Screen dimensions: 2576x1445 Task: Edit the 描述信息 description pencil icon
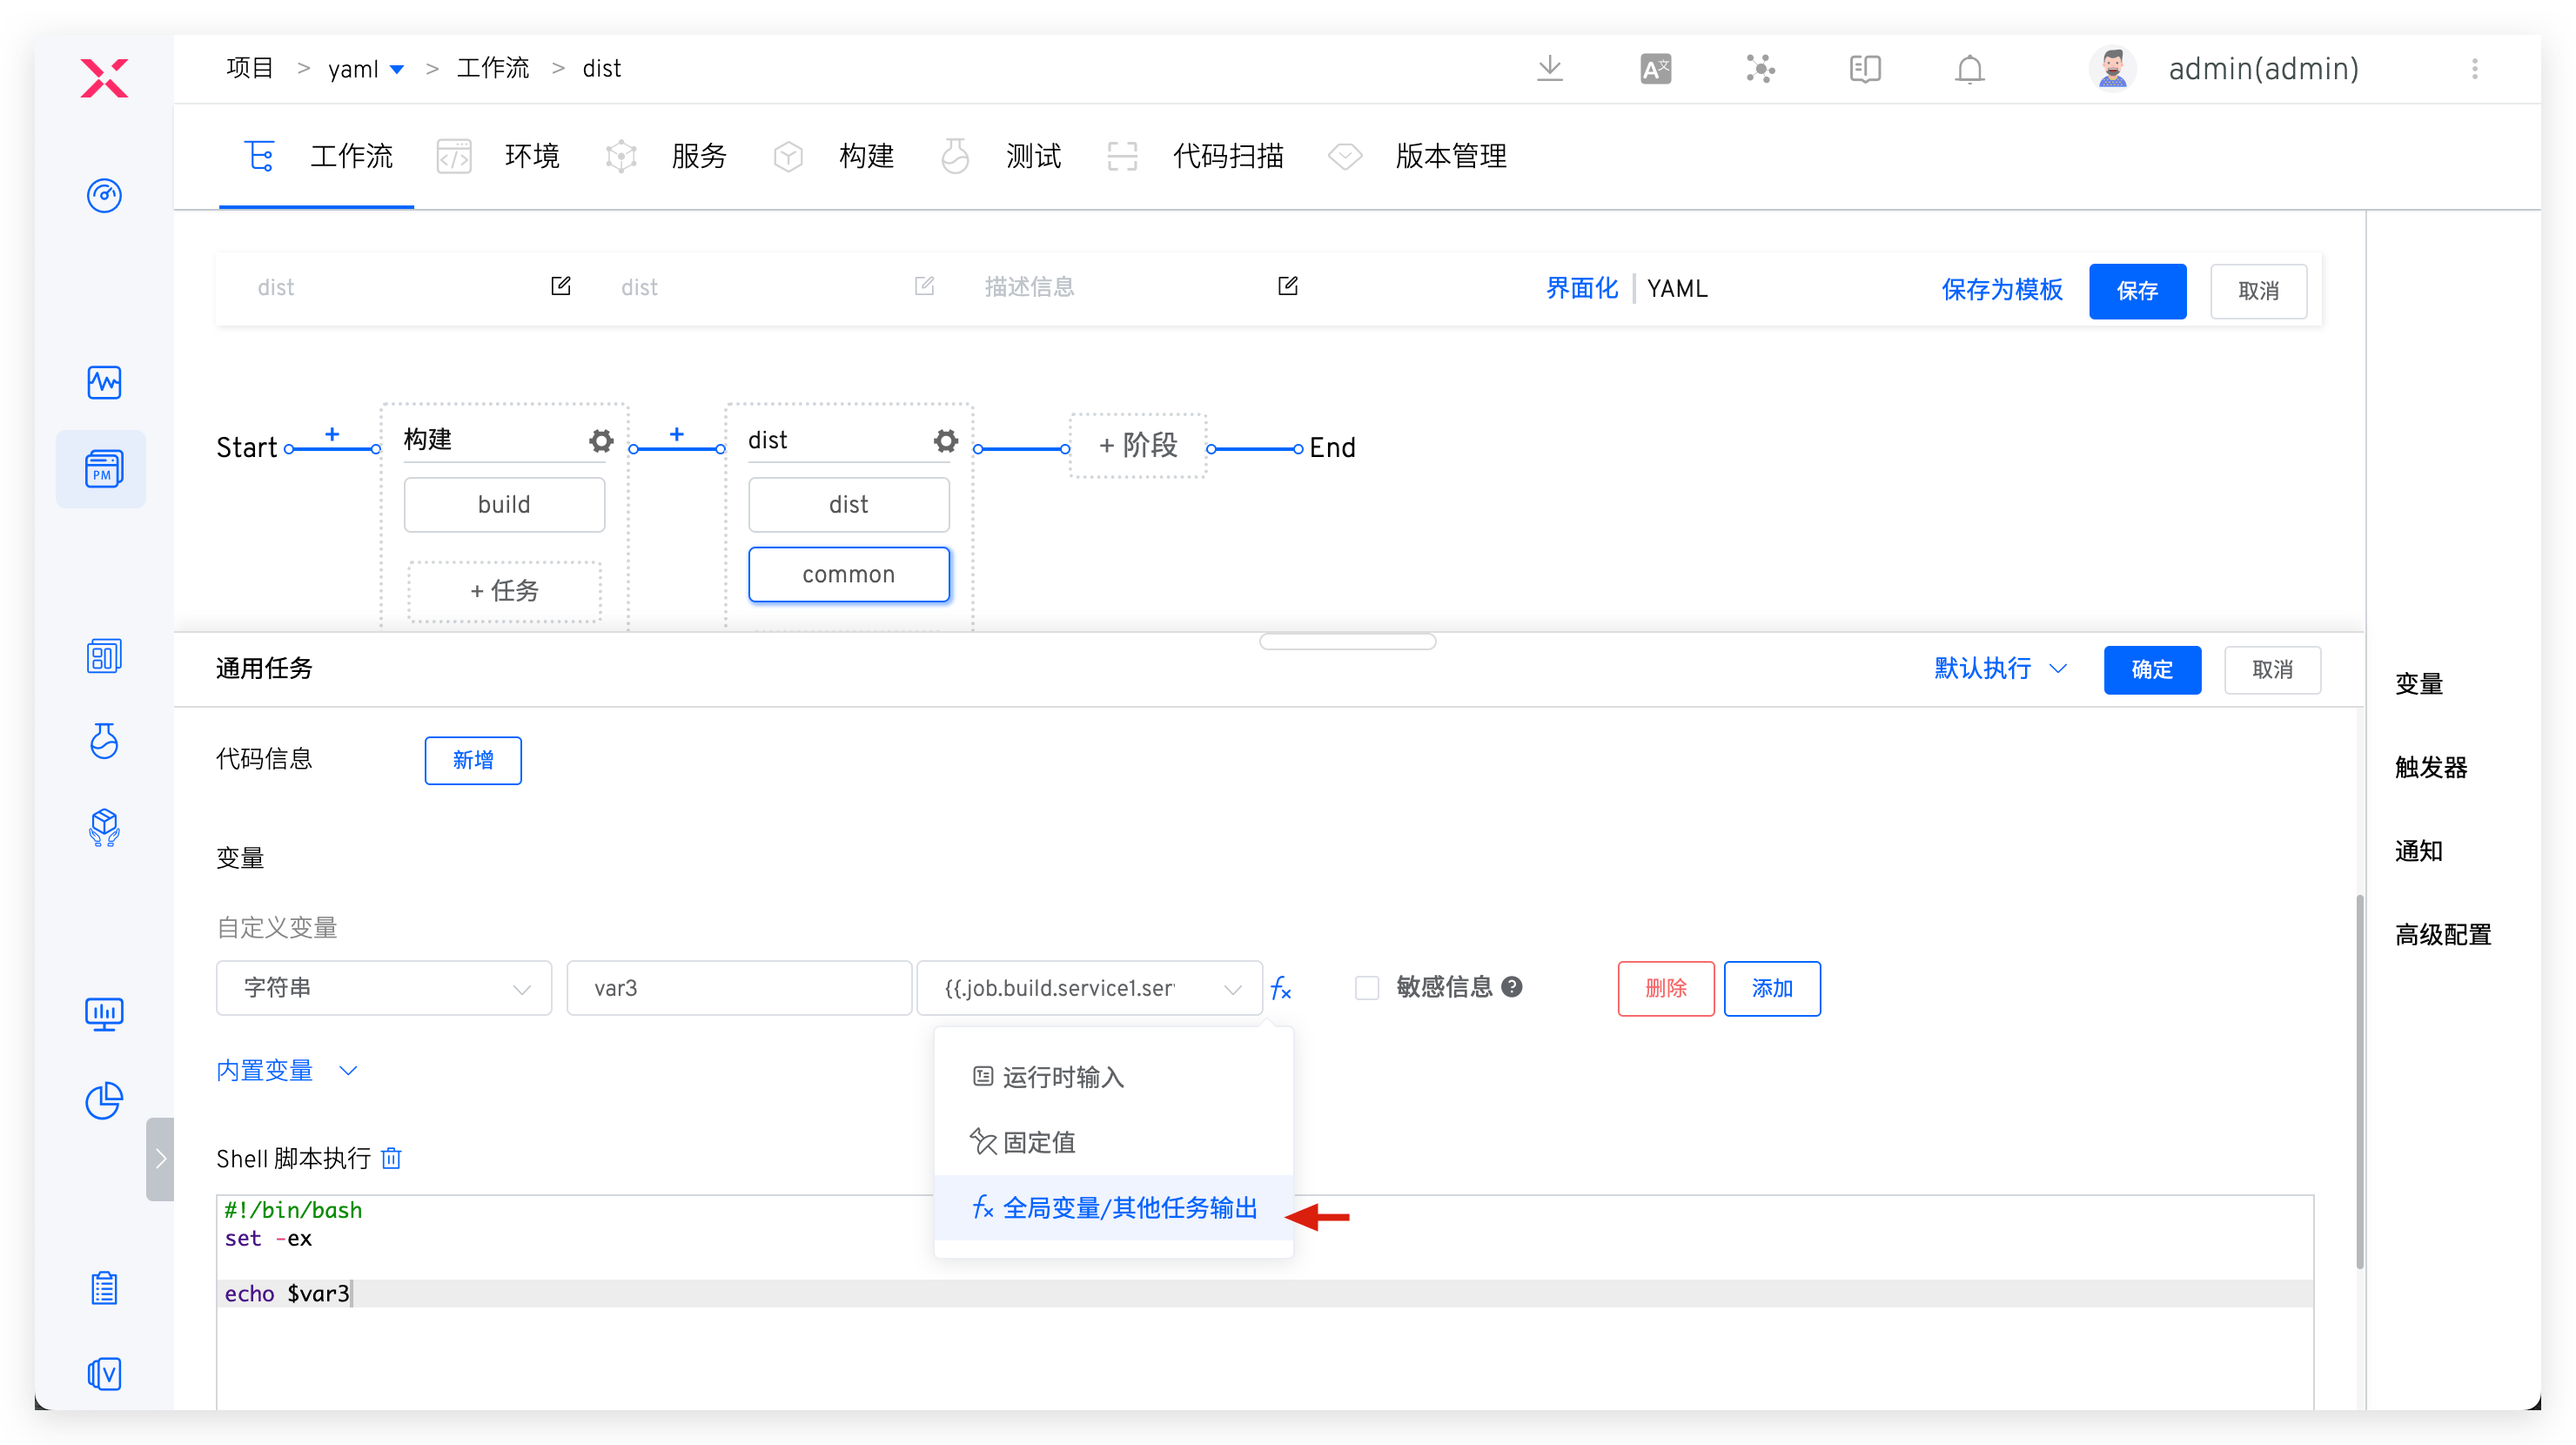[x=1287, y=286]
